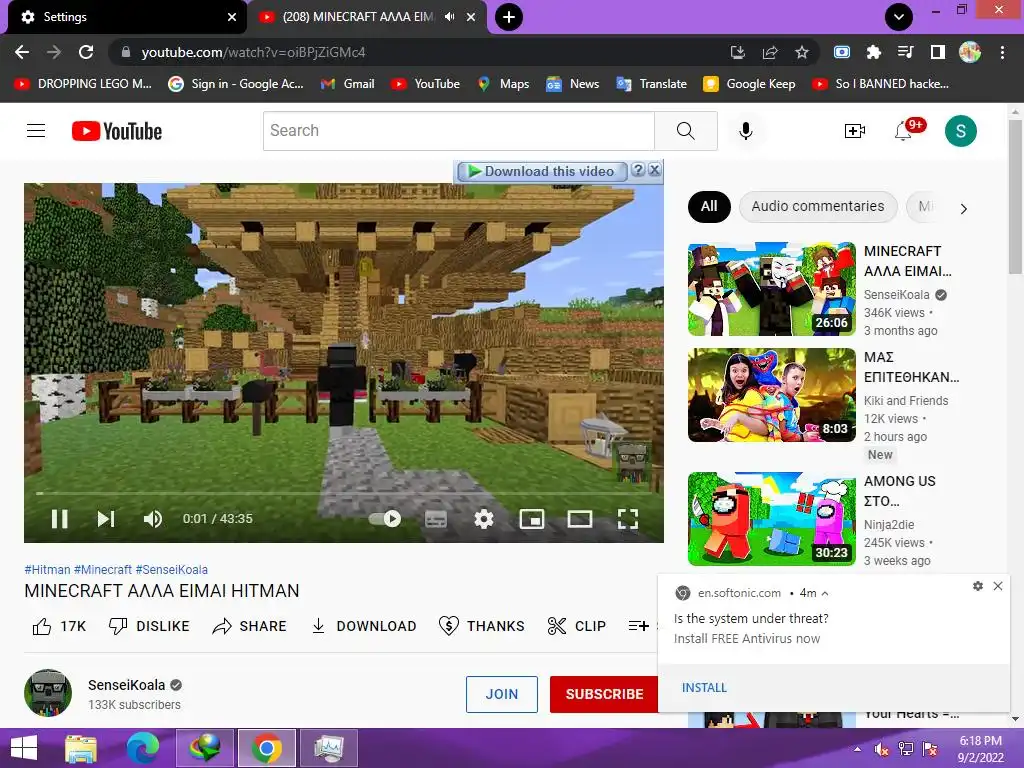Enter full screen video mode
This screenshot has height=768, width=1024.
(628, 519)
